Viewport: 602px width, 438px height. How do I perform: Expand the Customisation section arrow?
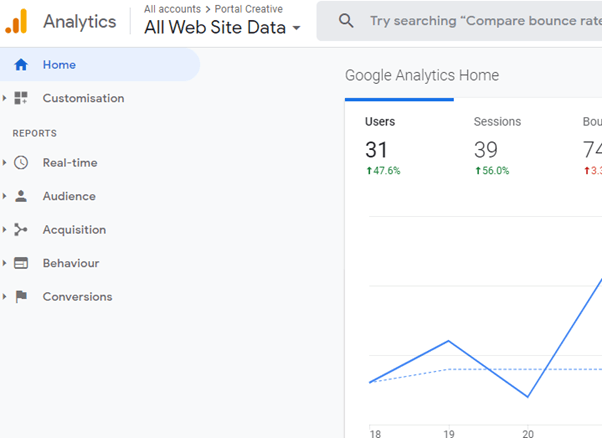[4, 98]
